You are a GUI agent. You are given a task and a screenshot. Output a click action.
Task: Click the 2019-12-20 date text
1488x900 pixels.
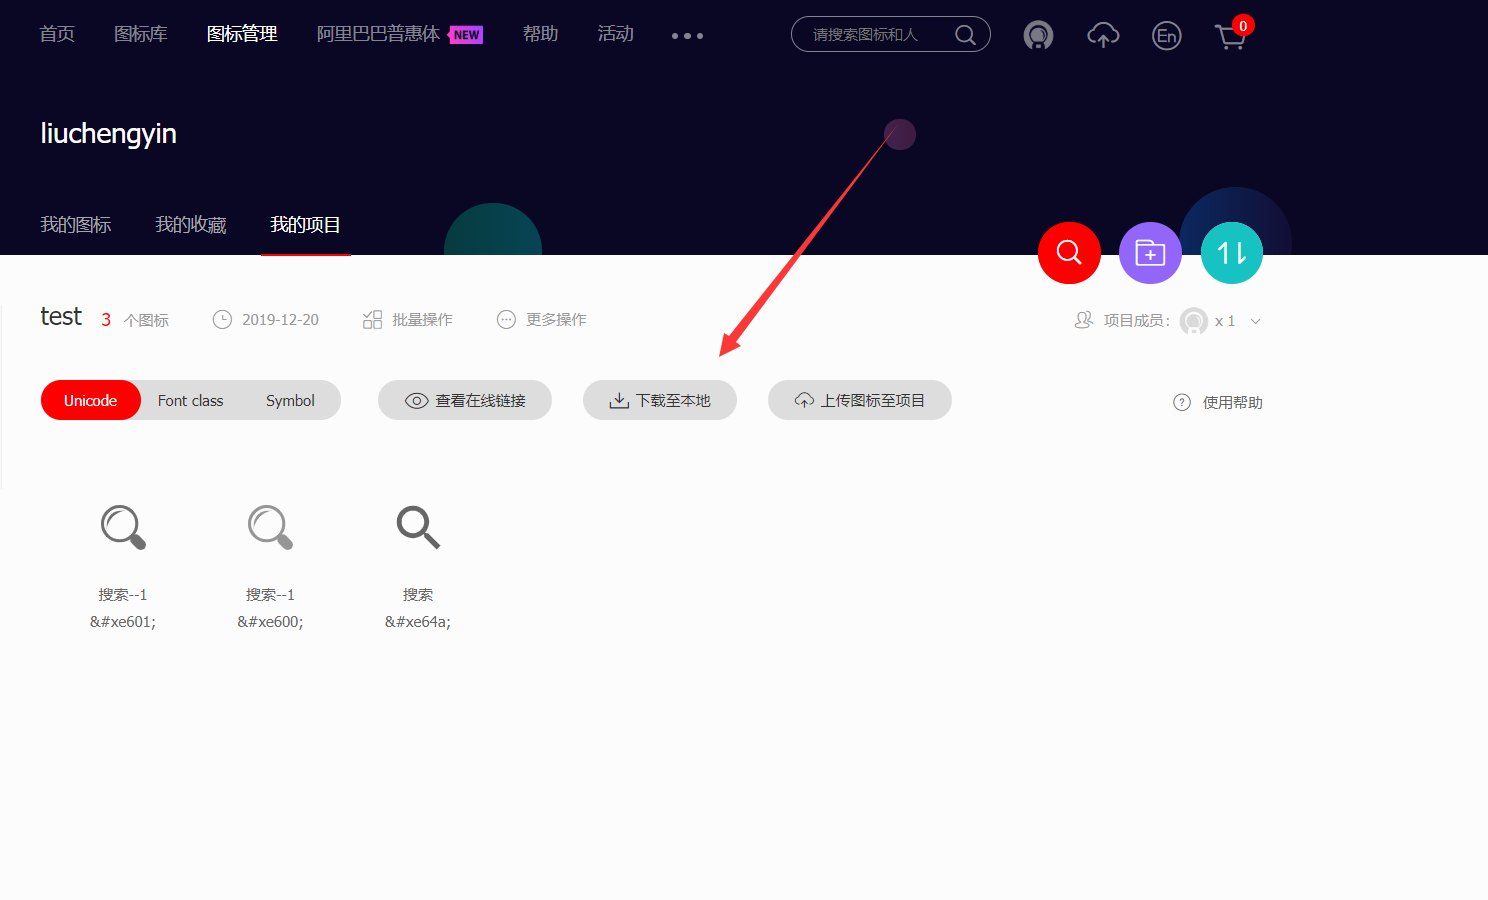point(280,320)
